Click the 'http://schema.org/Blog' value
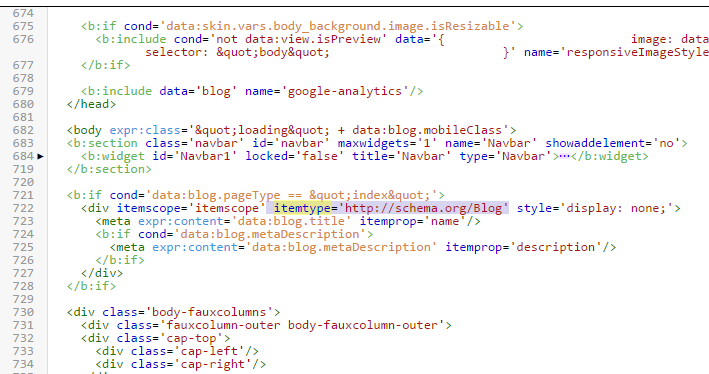 (x=423, y=208)
